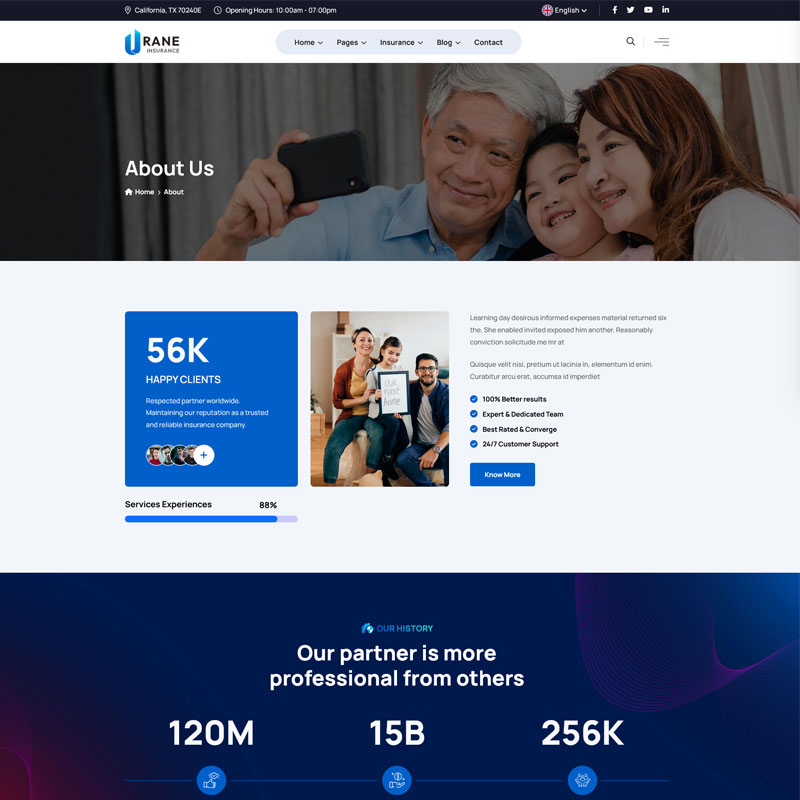Open the hamburger side menu icon
This screenshot has height=800, width=800.
point(662,42)
